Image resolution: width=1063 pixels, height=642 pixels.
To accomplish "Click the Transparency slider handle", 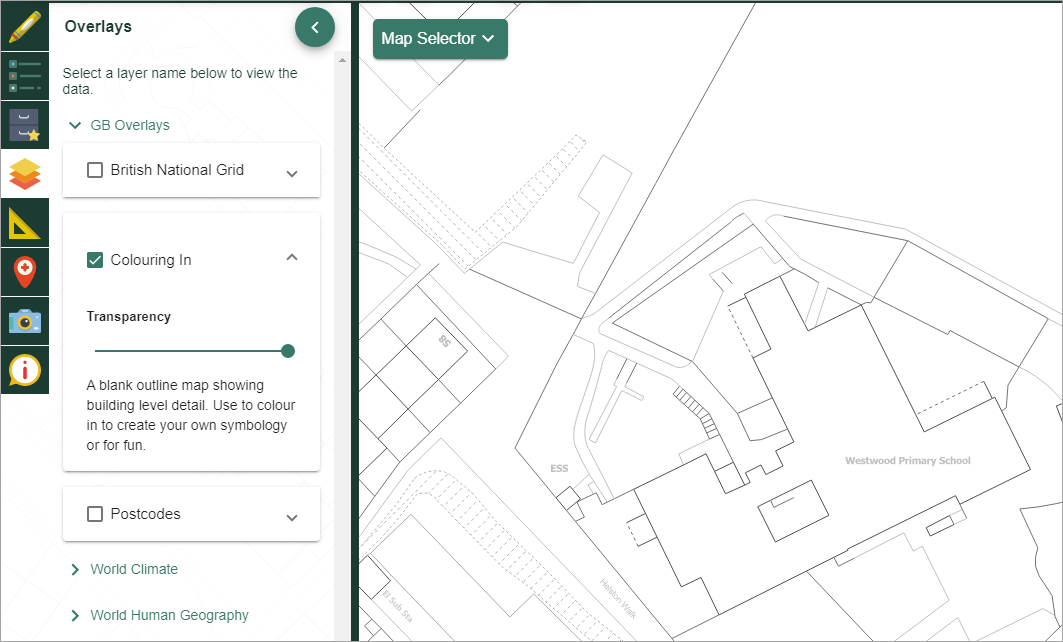I will (288, 351).
